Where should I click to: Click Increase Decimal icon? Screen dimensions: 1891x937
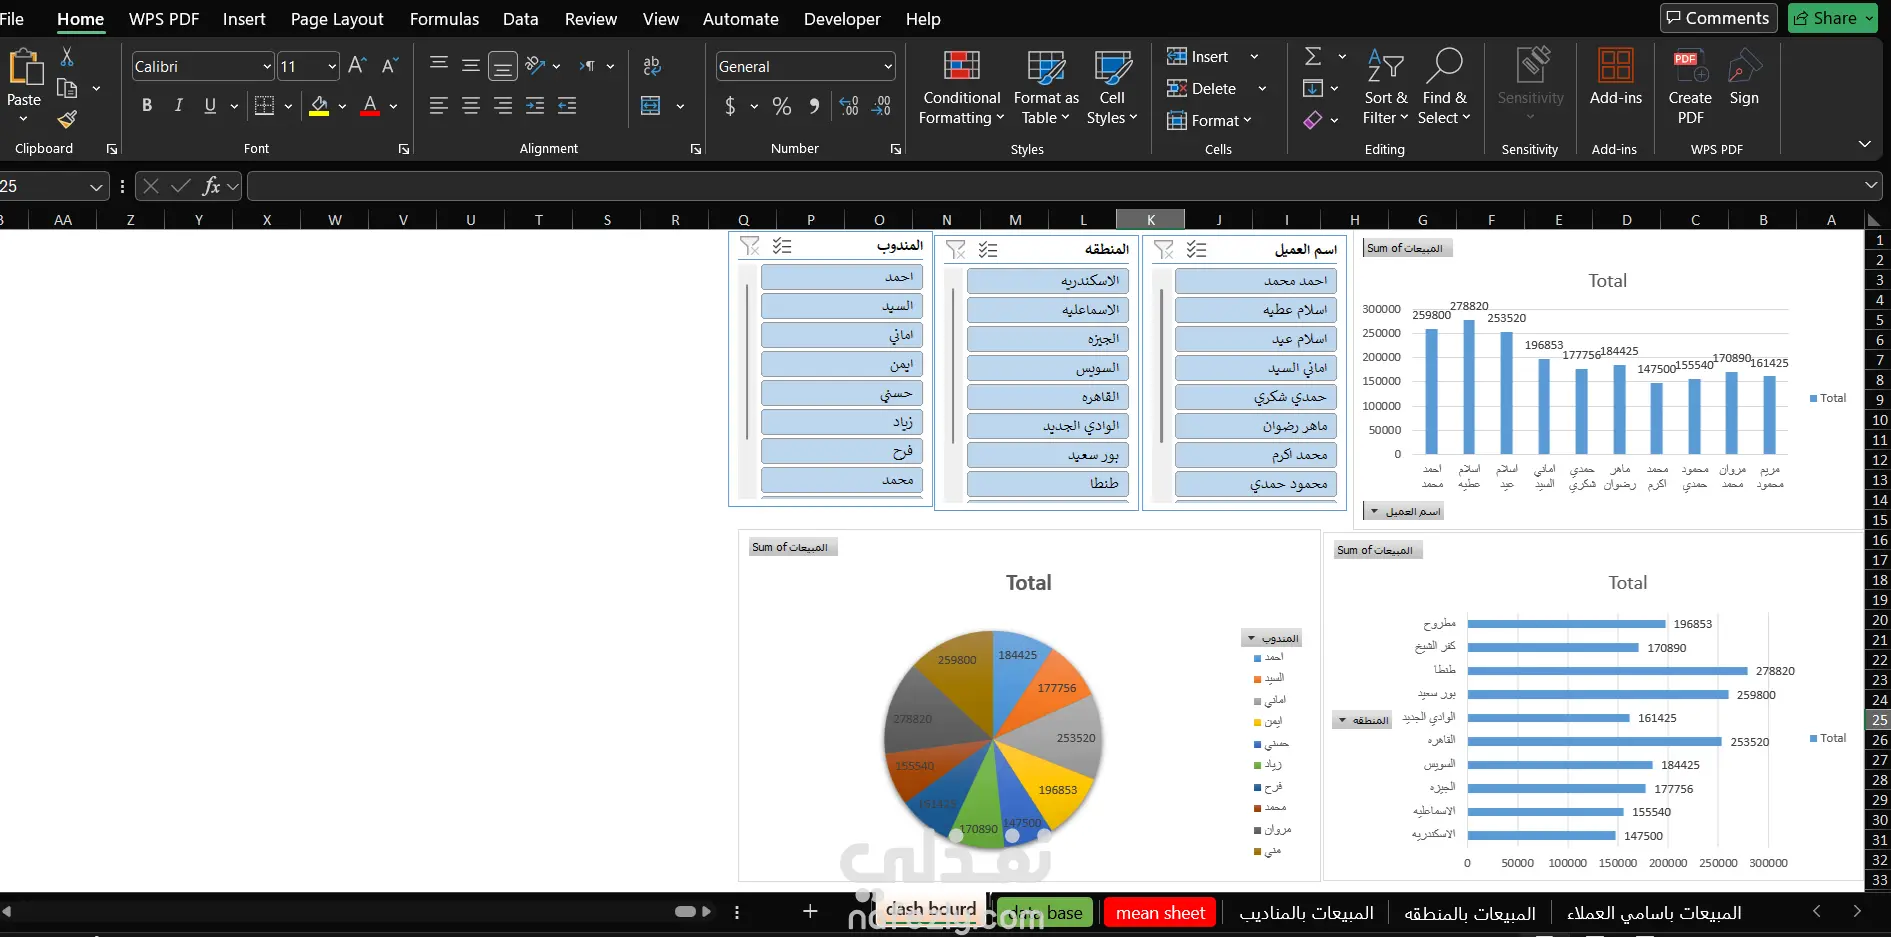click(x=849, y=106)
